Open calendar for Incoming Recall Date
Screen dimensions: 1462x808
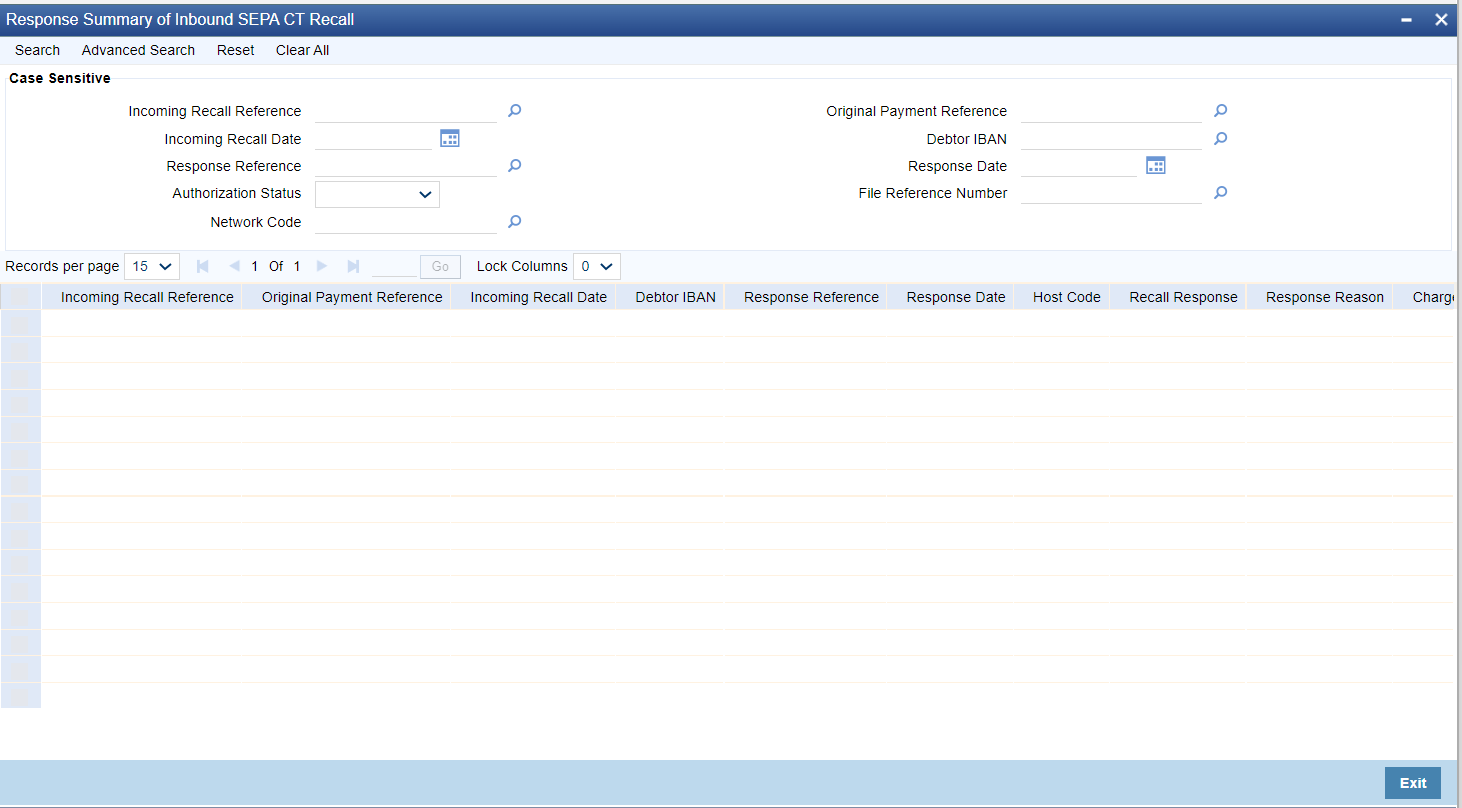pyautogui.click(x=450, y=138)
